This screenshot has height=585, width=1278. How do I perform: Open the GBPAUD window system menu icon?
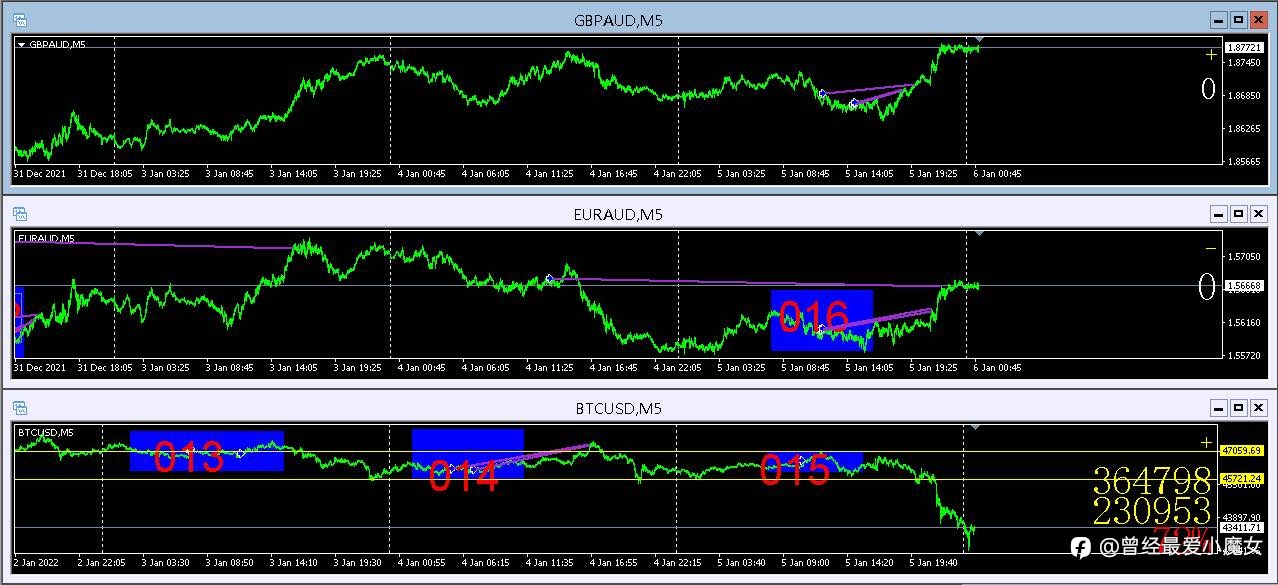pyautogui.click(x=20, y=20)
